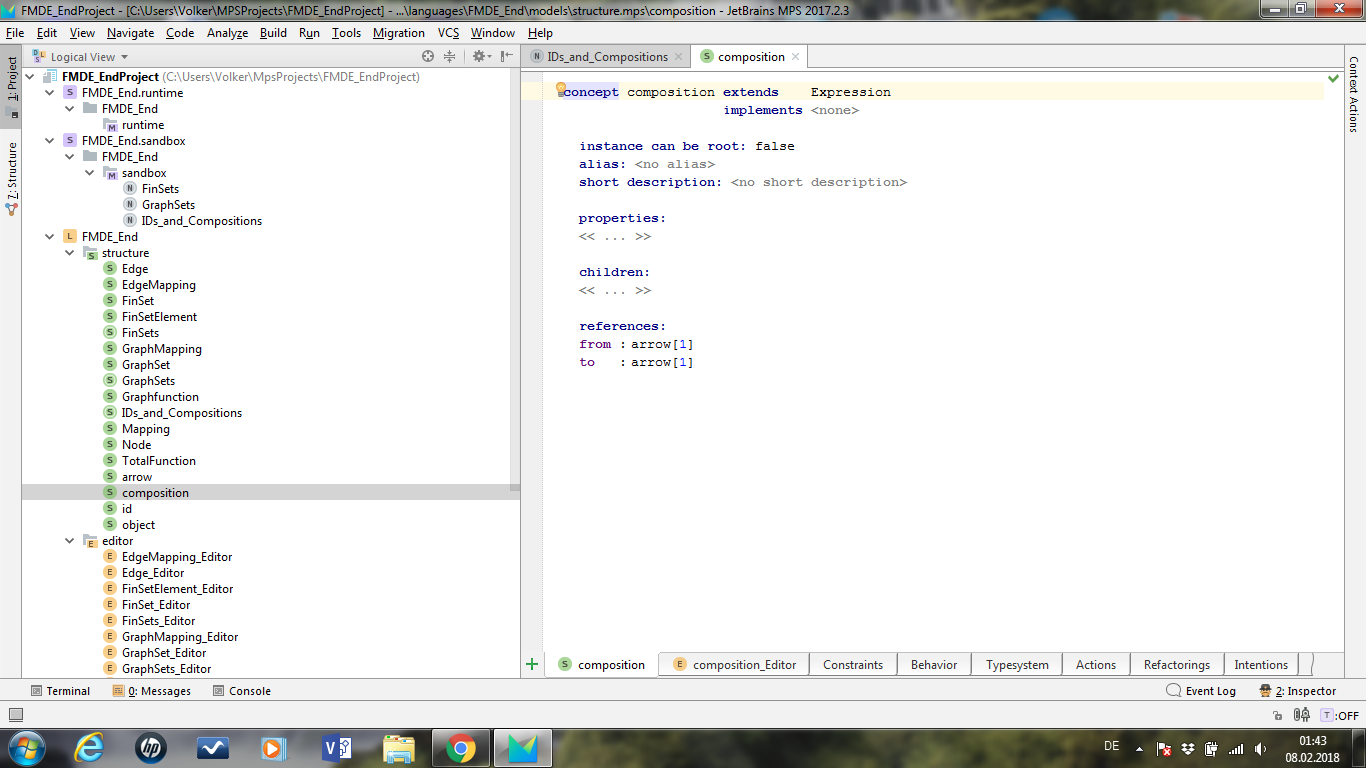Open the Migration menu
Image resolution: width=1366 pixels, height=768 pixels.
click(x=398, y=33)
